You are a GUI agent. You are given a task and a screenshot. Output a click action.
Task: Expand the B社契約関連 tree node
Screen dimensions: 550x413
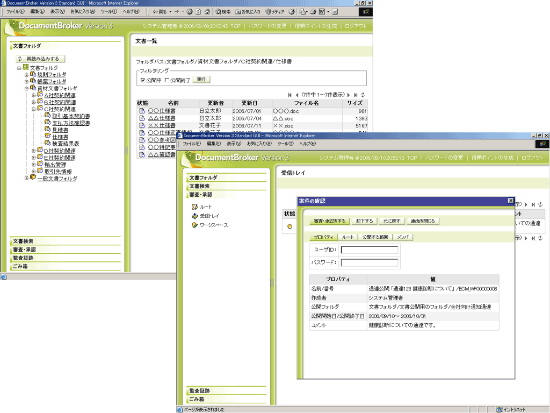[x=34, y=102]
